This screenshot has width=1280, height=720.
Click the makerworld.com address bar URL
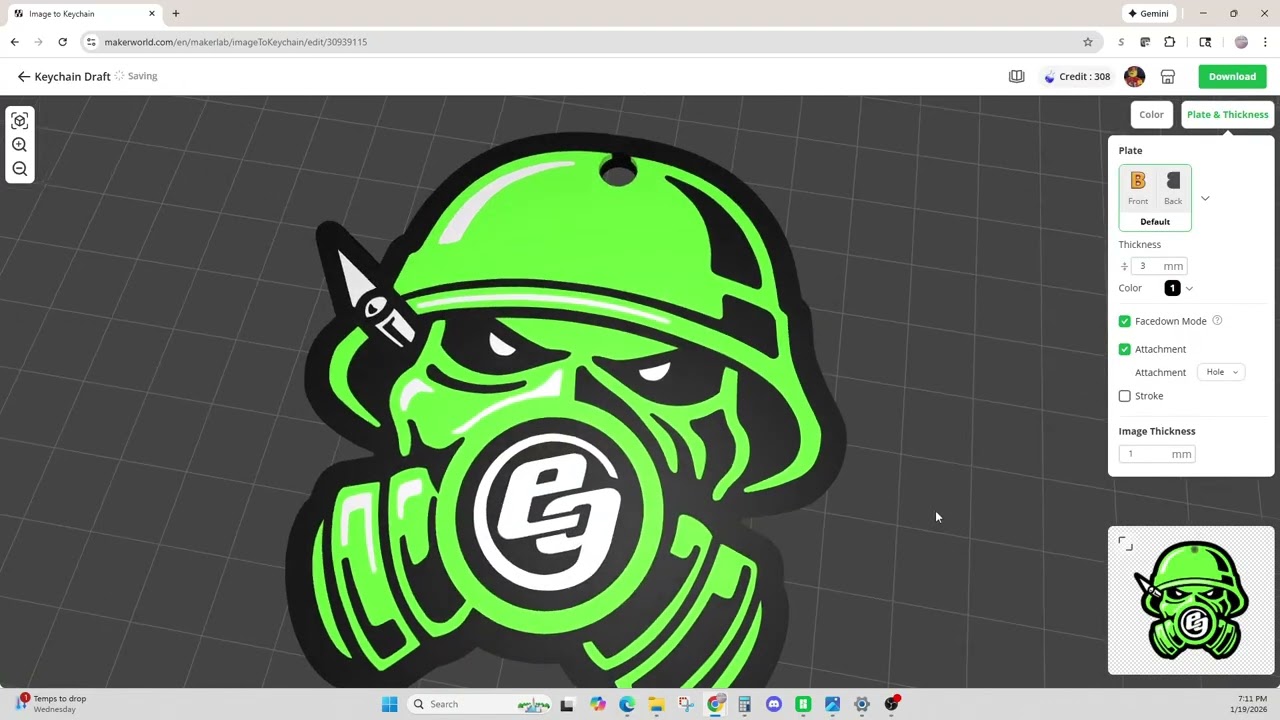[x=236, y=42]
